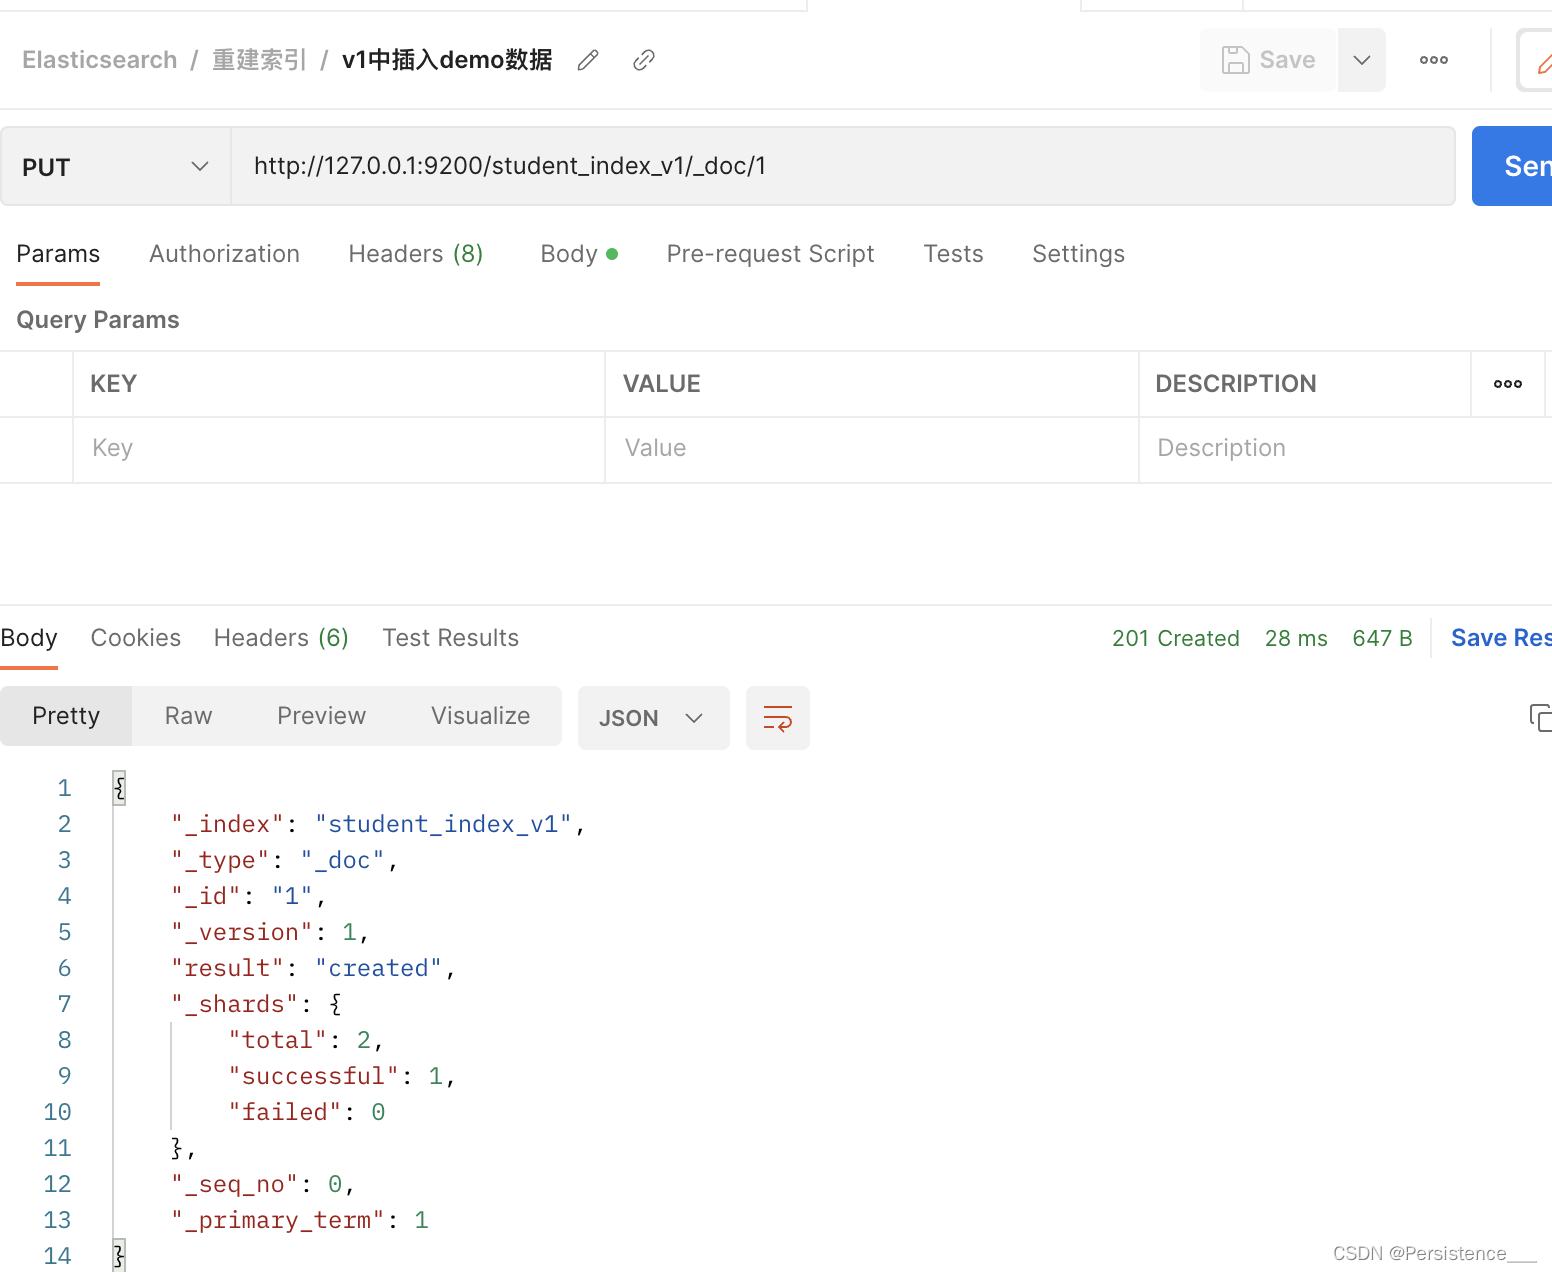Image resolution: width=1552 pixels, height=1272 pixels.
Task: Open the JSON format dropdown
Action: click(654, 718)
